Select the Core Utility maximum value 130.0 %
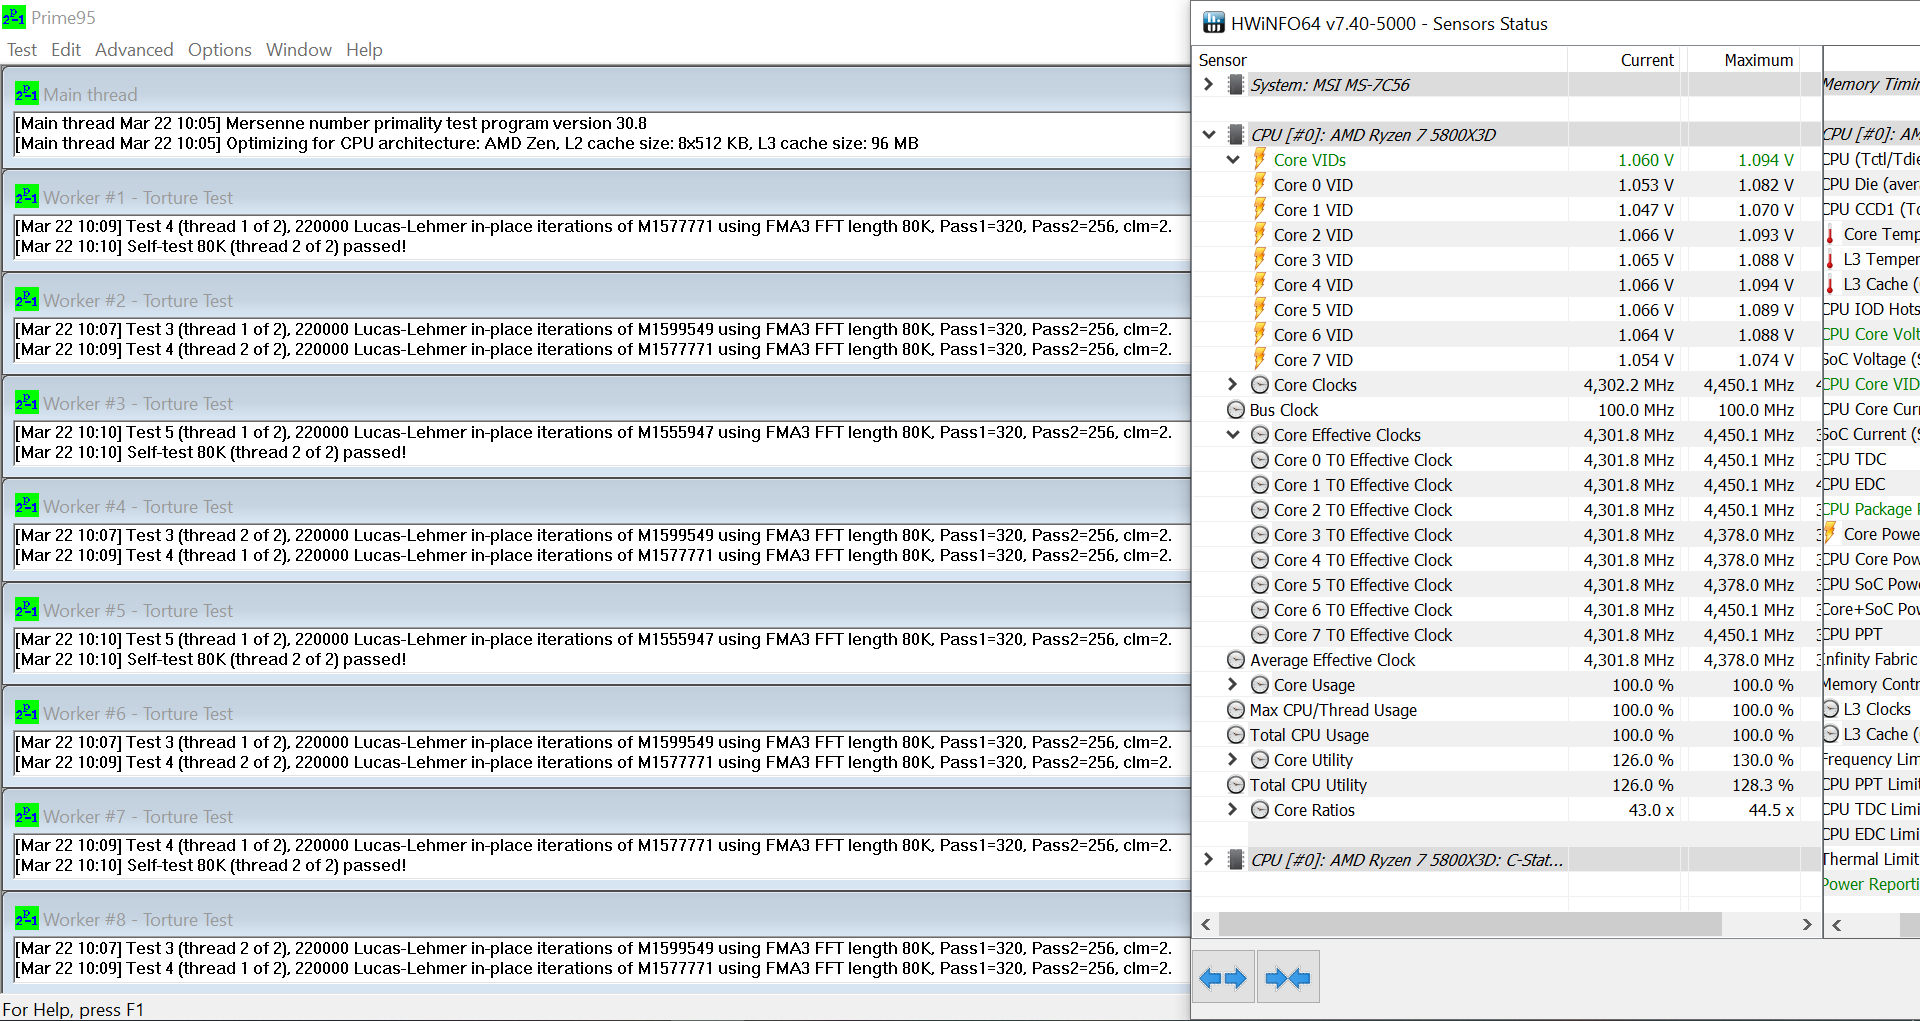This screenshot has width=1920, height=1021. [x=1763, y=760]
